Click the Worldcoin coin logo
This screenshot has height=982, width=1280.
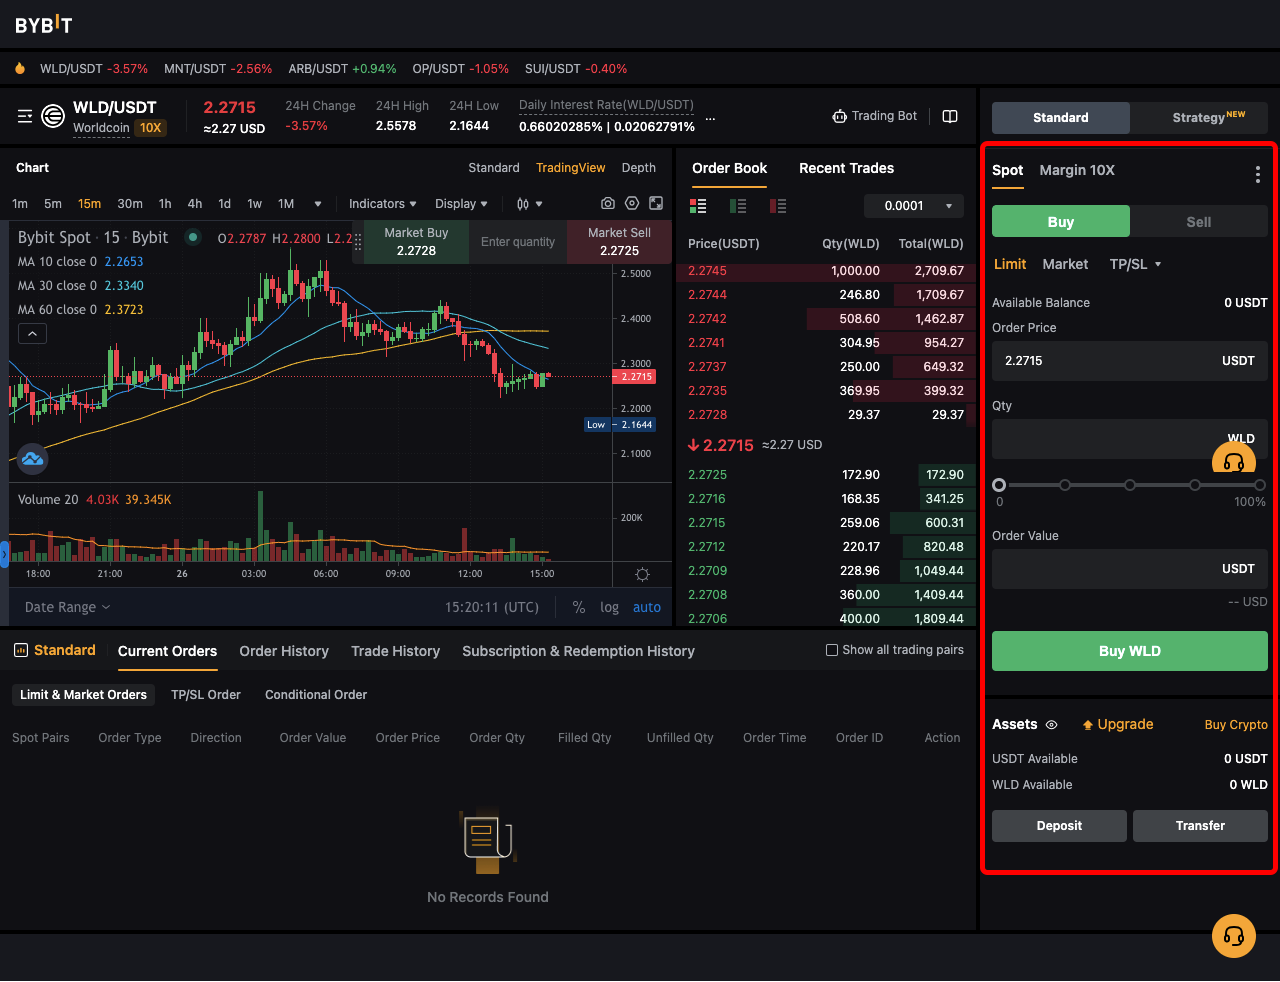(x=52, y=117)
